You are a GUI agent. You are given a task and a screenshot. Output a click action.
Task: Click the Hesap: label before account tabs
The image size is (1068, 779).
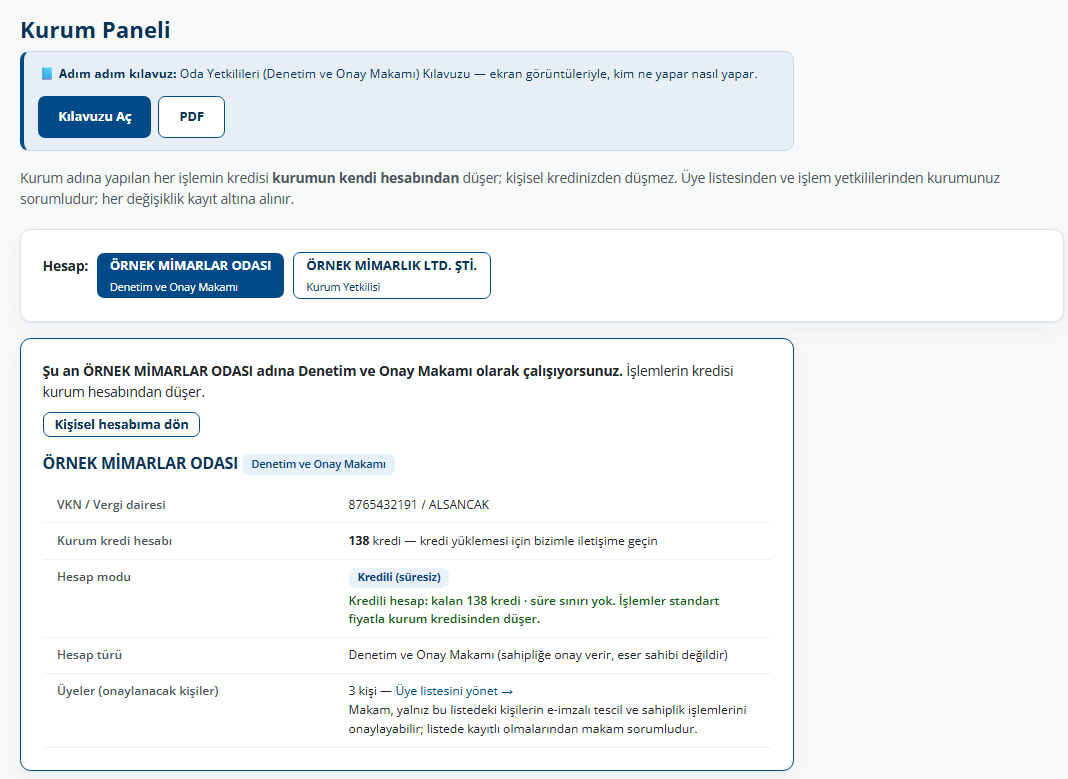(65, 266)
